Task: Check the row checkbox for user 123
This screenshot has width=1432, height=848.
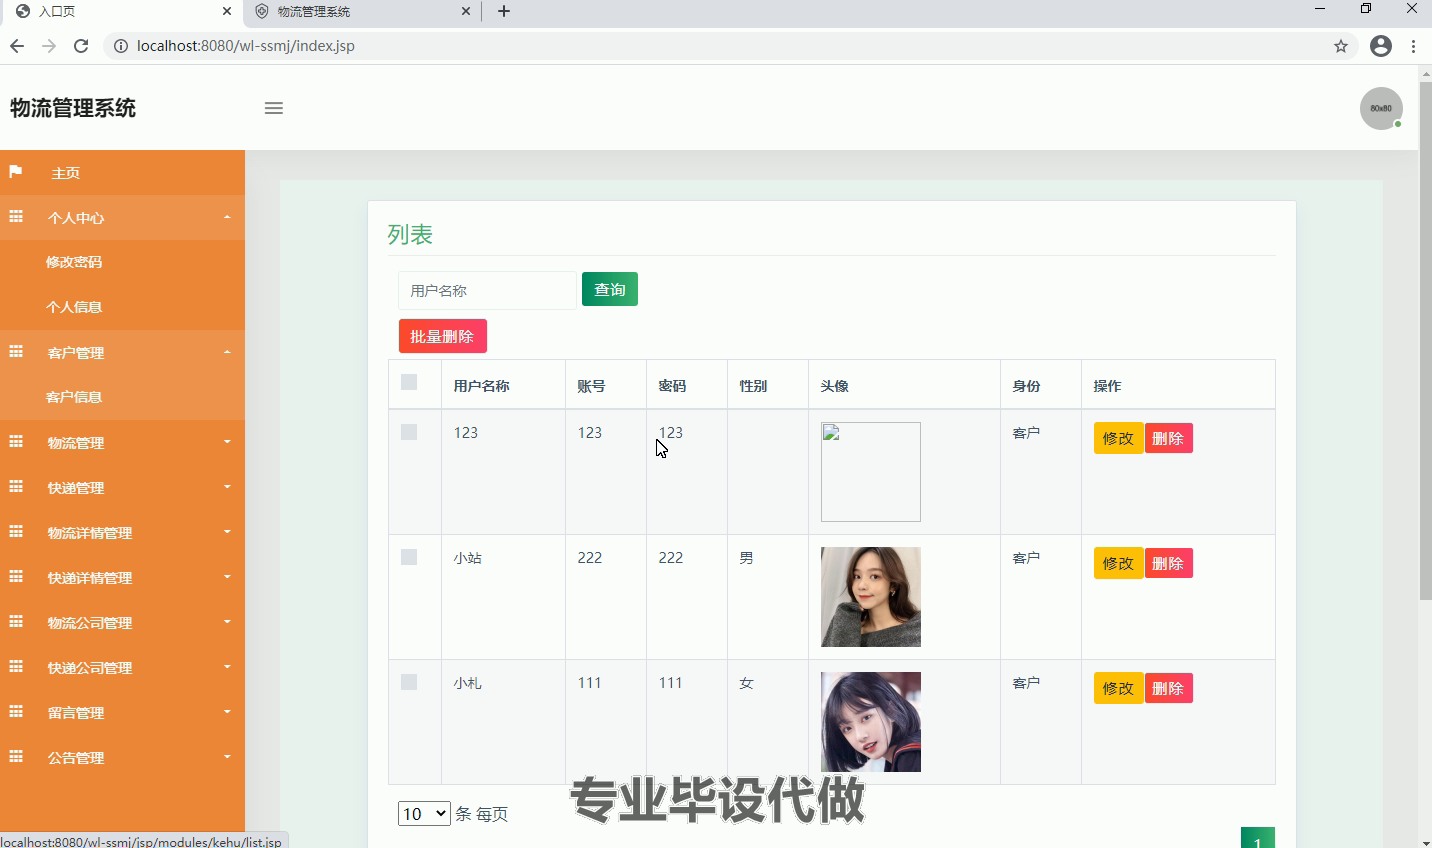Action: pos(409,432)
